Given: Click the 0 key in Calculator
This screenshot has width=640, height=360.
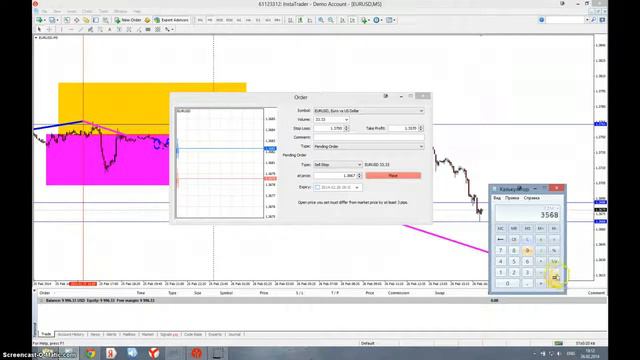Looking at the screenshot, I should [507, 283].
